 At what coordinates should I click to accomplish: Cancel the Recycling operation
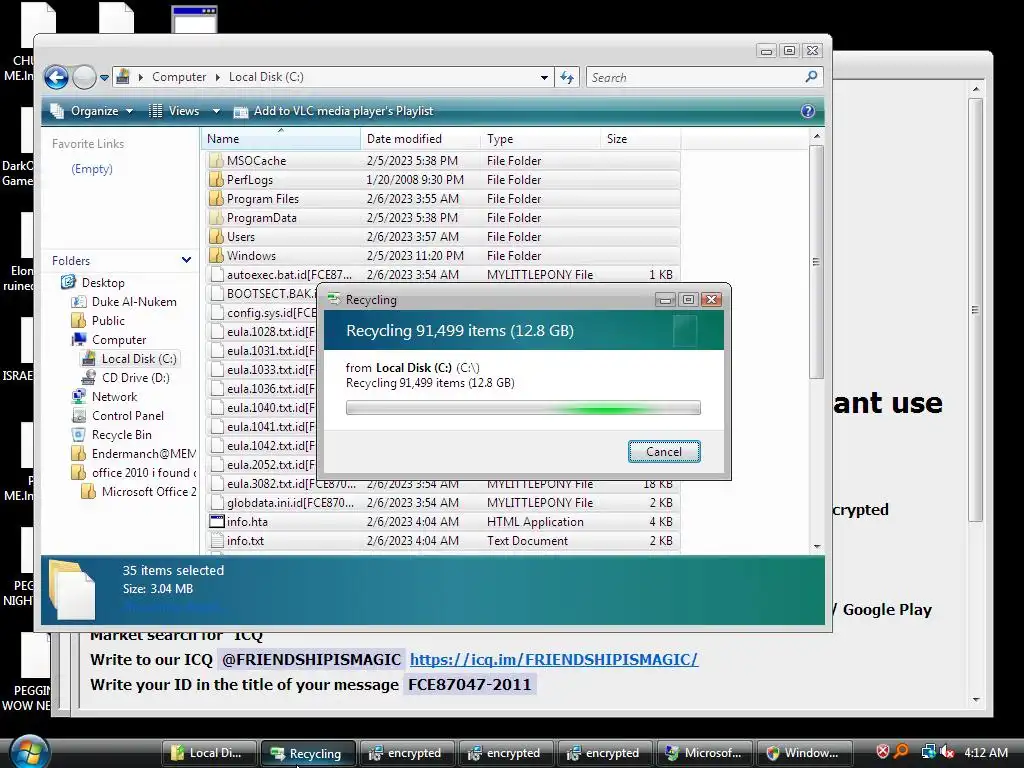click(664, 451)
